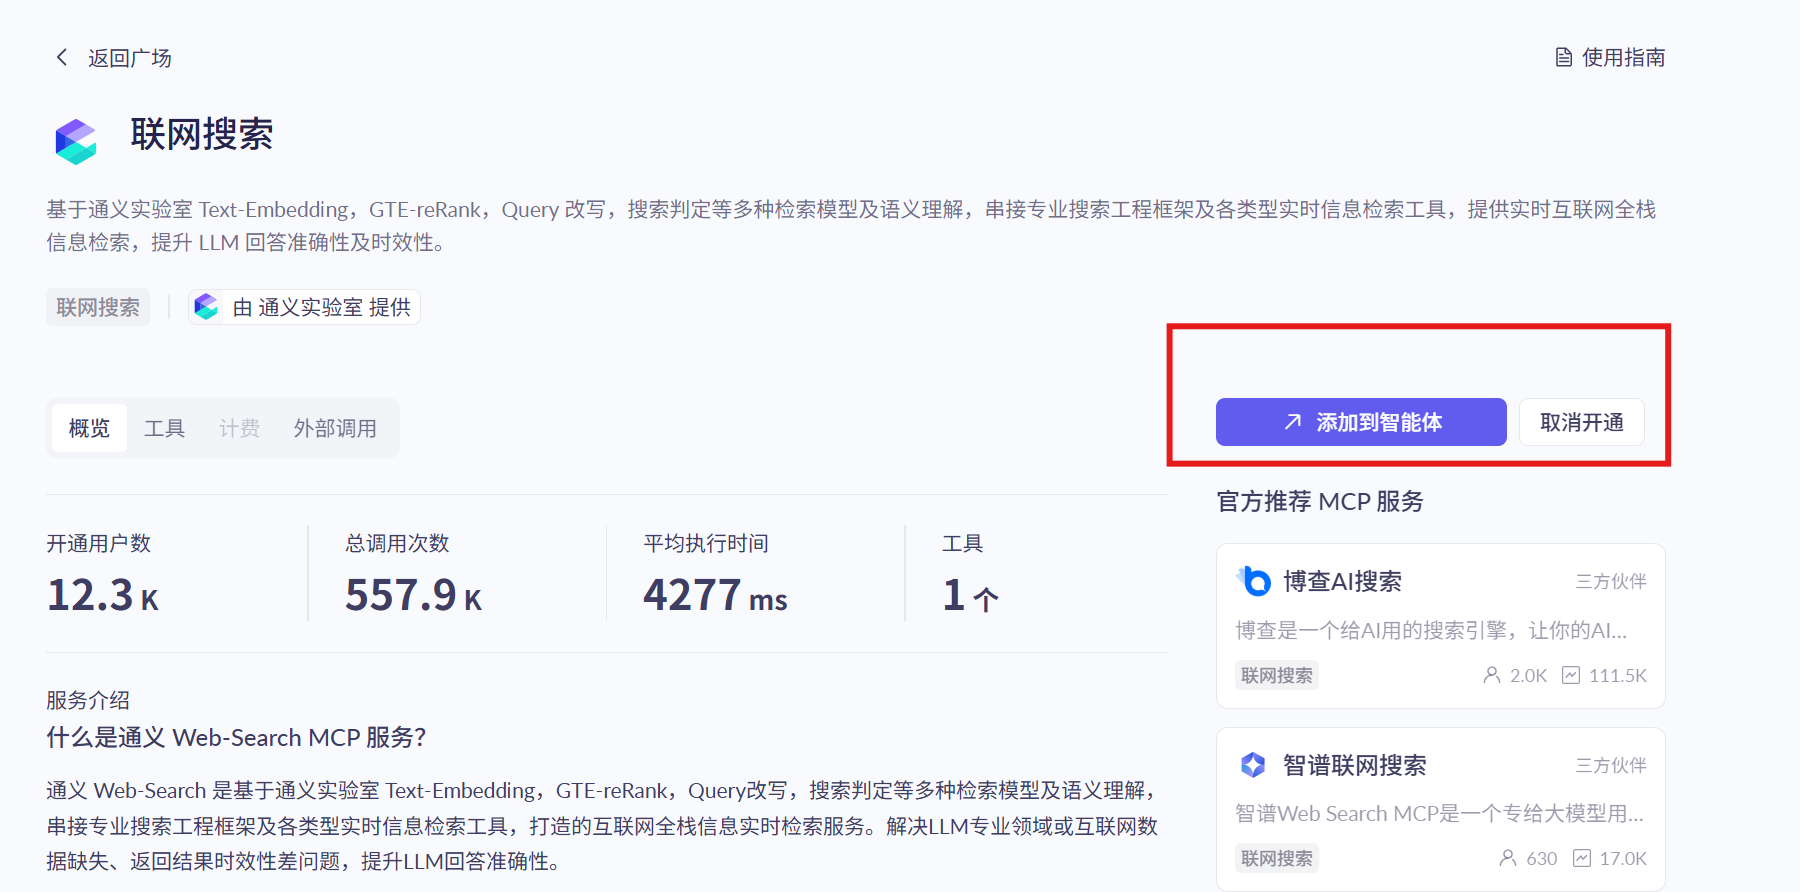The image size is (1800, 892).
Task: Click the 联网搜索 tag in 智谱联网搜索 card
Action: pyautogui.click(x=1277, y=858)
